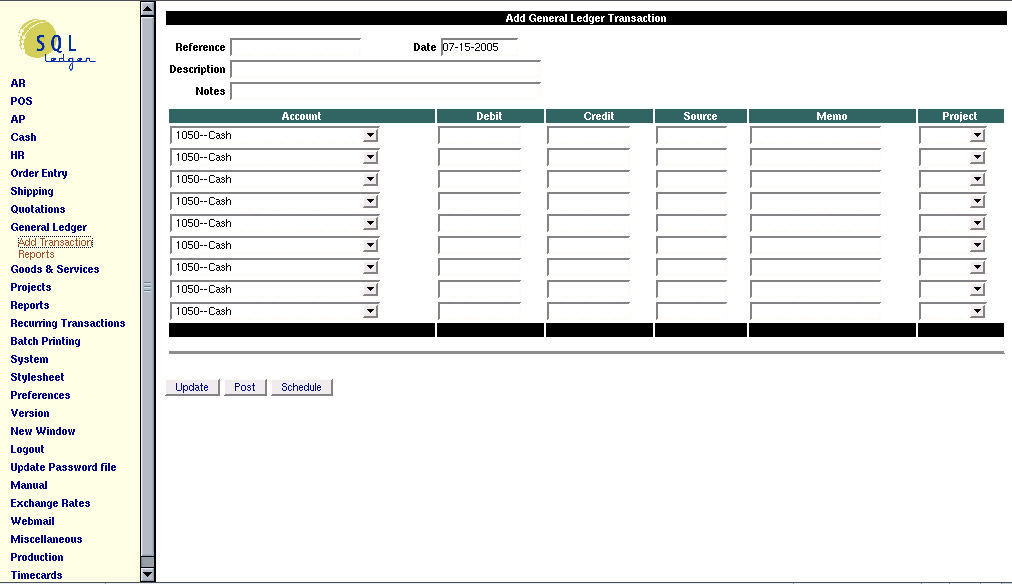Click the first row Debit field
Image resolution: width=1012 pixels, height=584 pixels.
[x=480, y=135]
